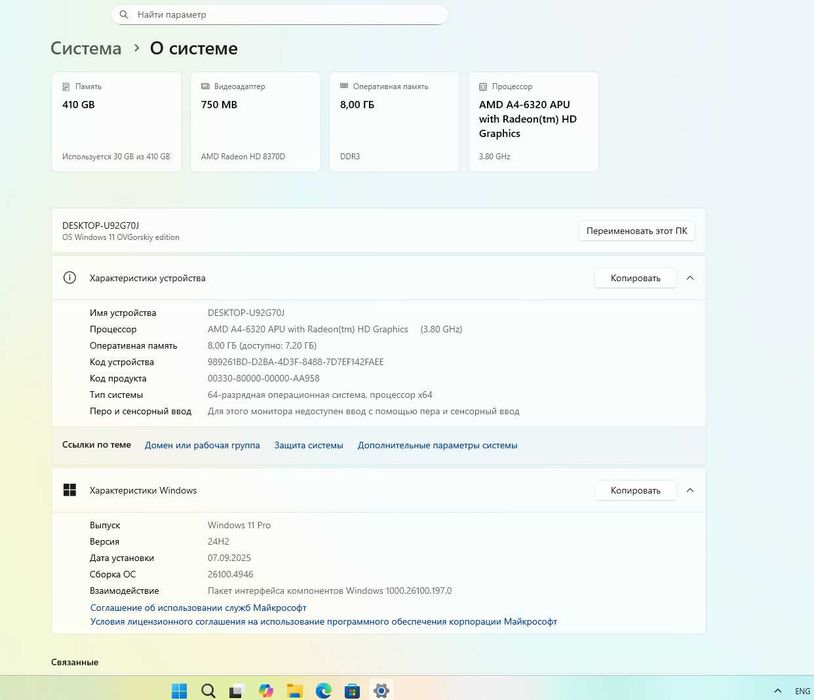
Task: Open Task View icon in taskbar
Action: click(236, 691)
